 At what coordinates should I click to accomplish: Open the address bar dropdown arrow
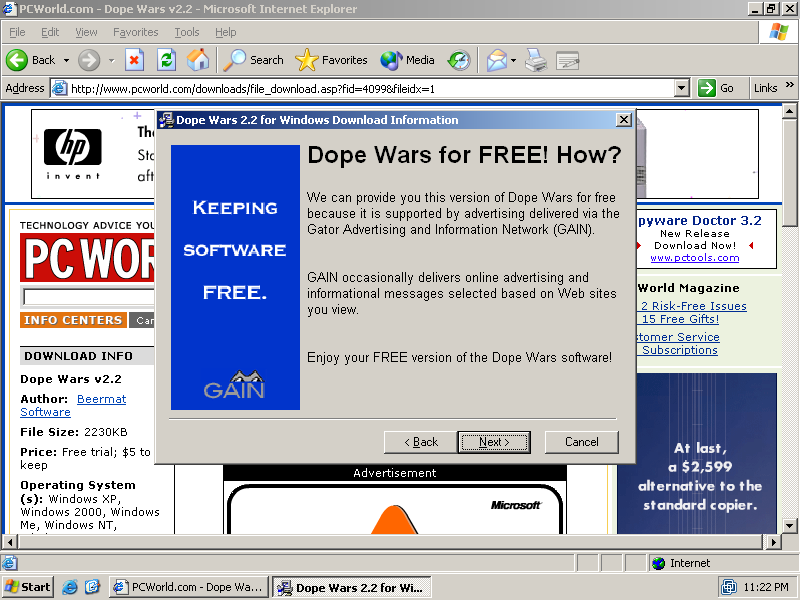click(x=682, y=88)
